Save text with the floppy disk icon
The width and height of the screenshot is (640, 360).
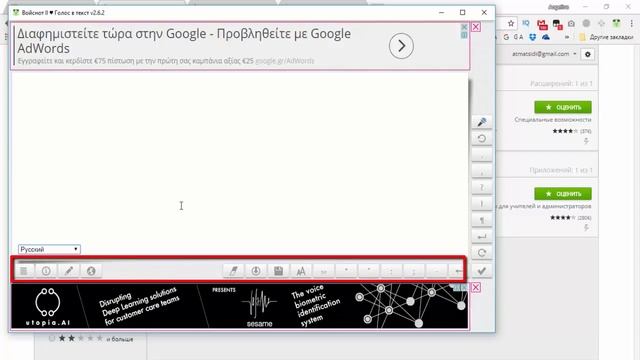(x=278, y=271)
